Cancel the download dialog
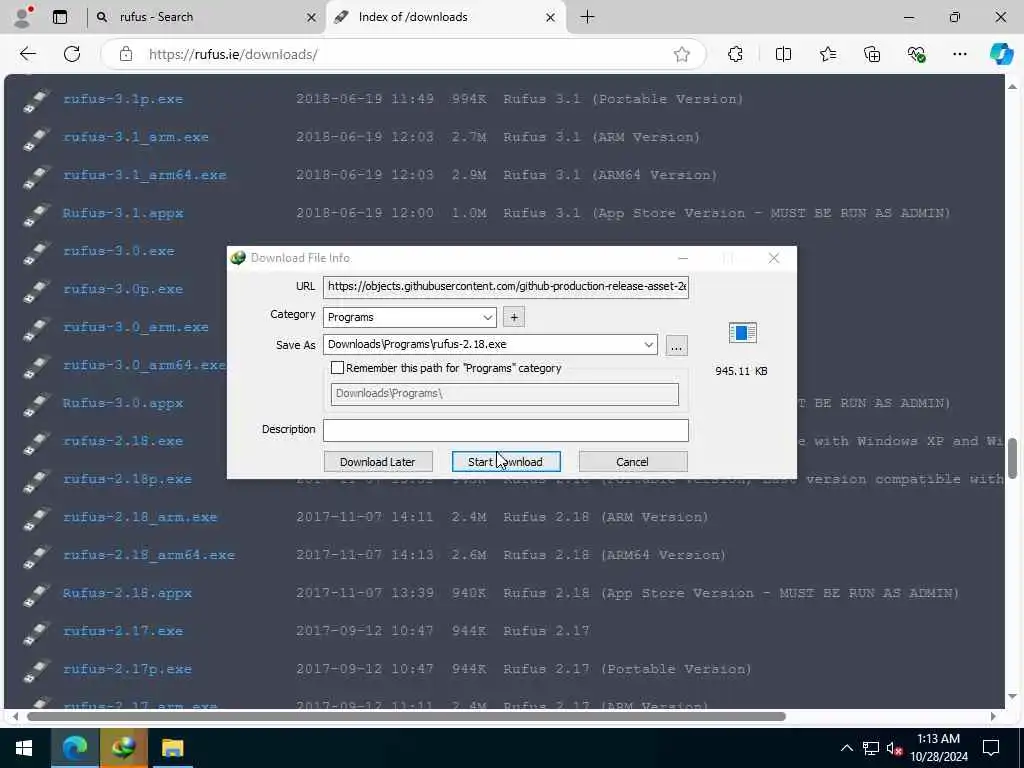Image resolution: width=1024 pixels, height=768 pixels. [632, 462]
